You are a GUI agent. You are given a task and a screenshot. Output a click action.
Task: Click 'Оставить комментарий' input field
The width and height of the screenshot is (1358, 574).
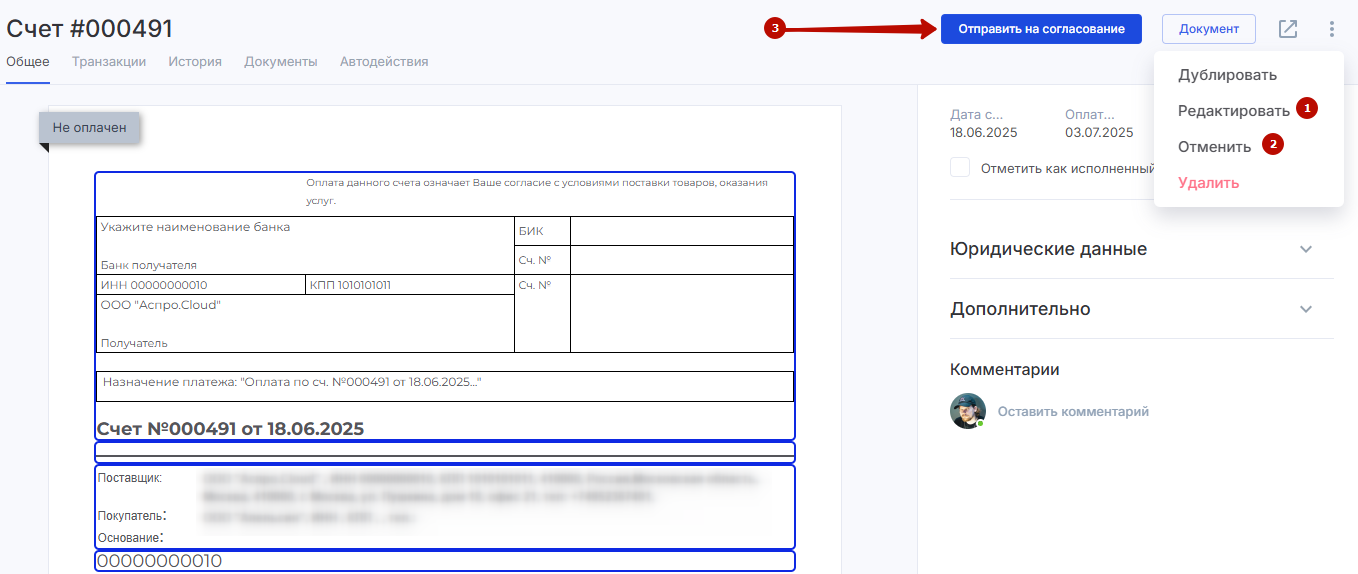point(1073,411)
